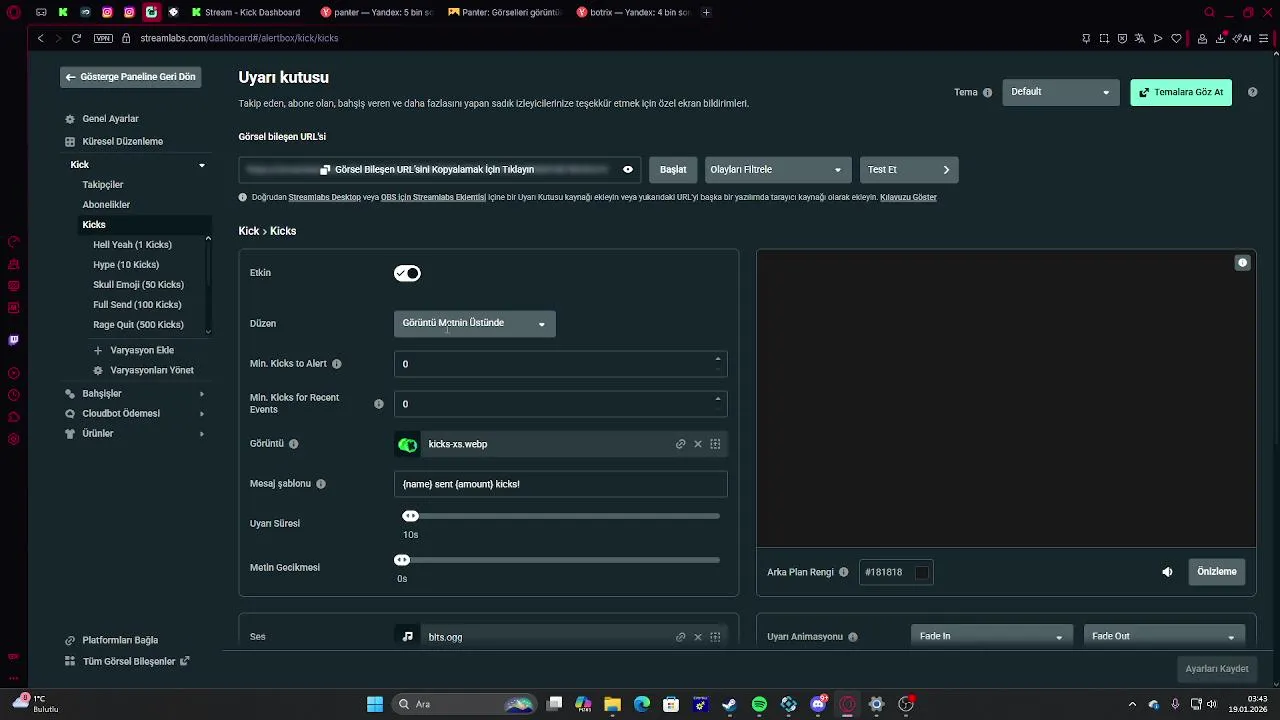Expand the Cloudbot Ödemesi sidebar section
Image resolution: width=1280 pixels, height=720 pixels.
click(x=201, y=414)
